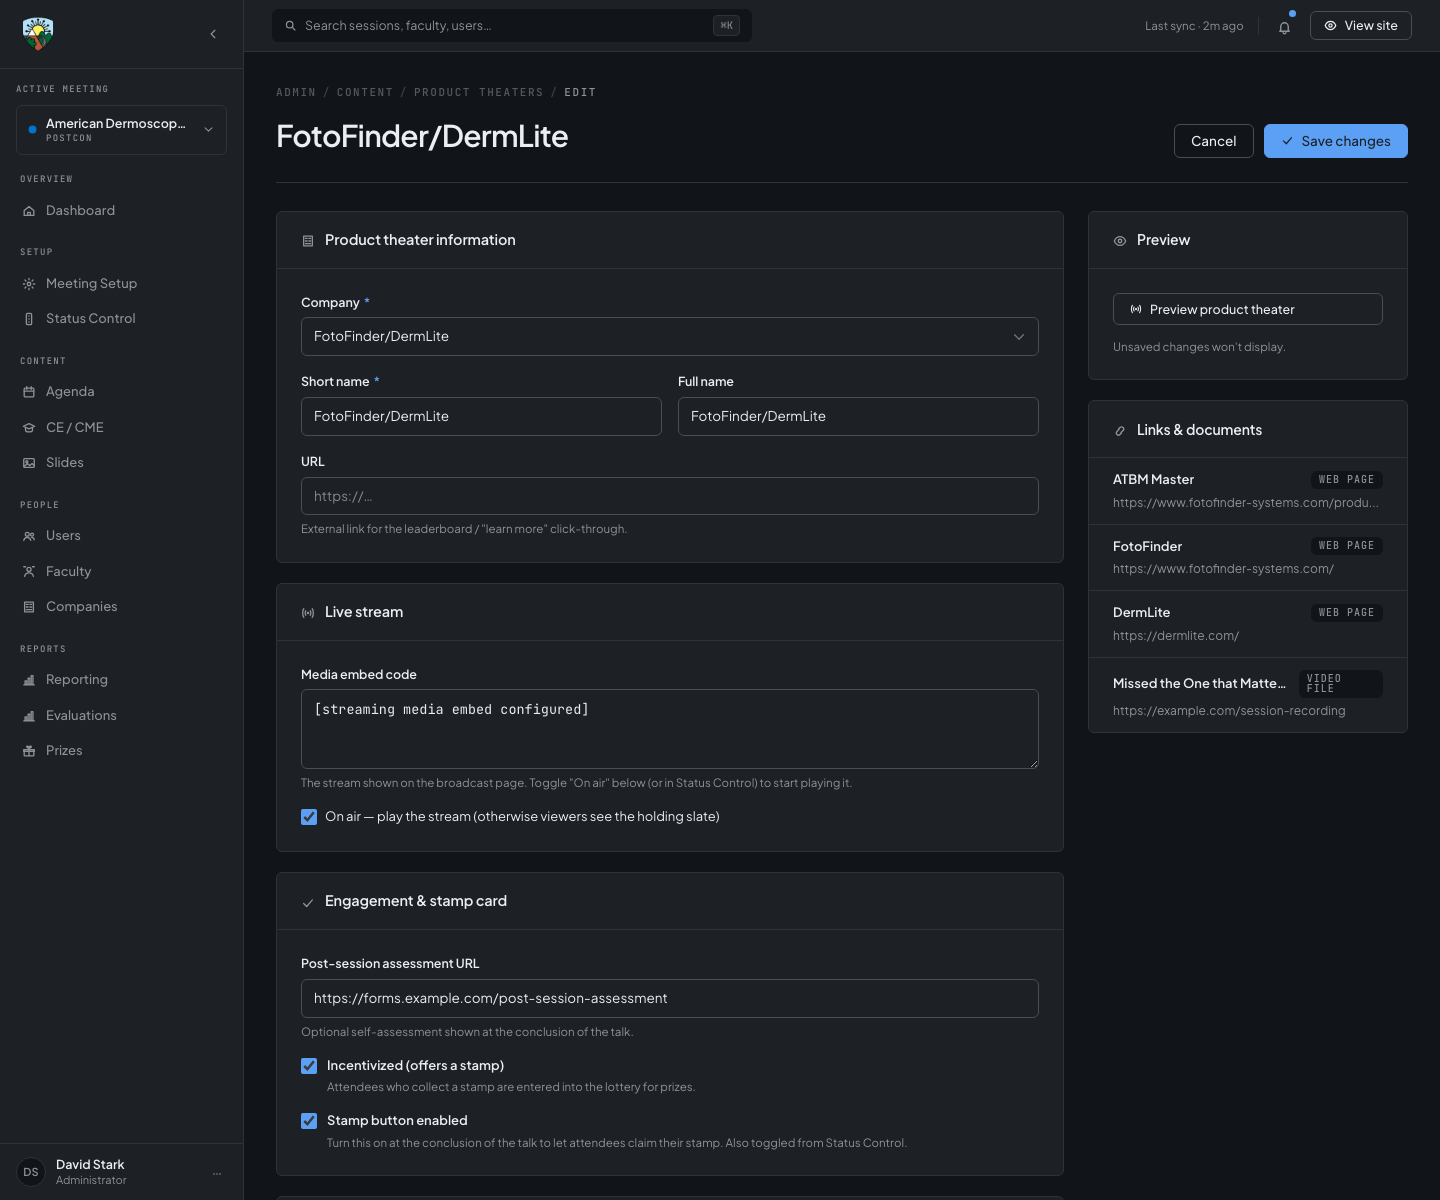The image size is (1440, 1200).
Task: Click the Full name field
Action: (858, 416)
